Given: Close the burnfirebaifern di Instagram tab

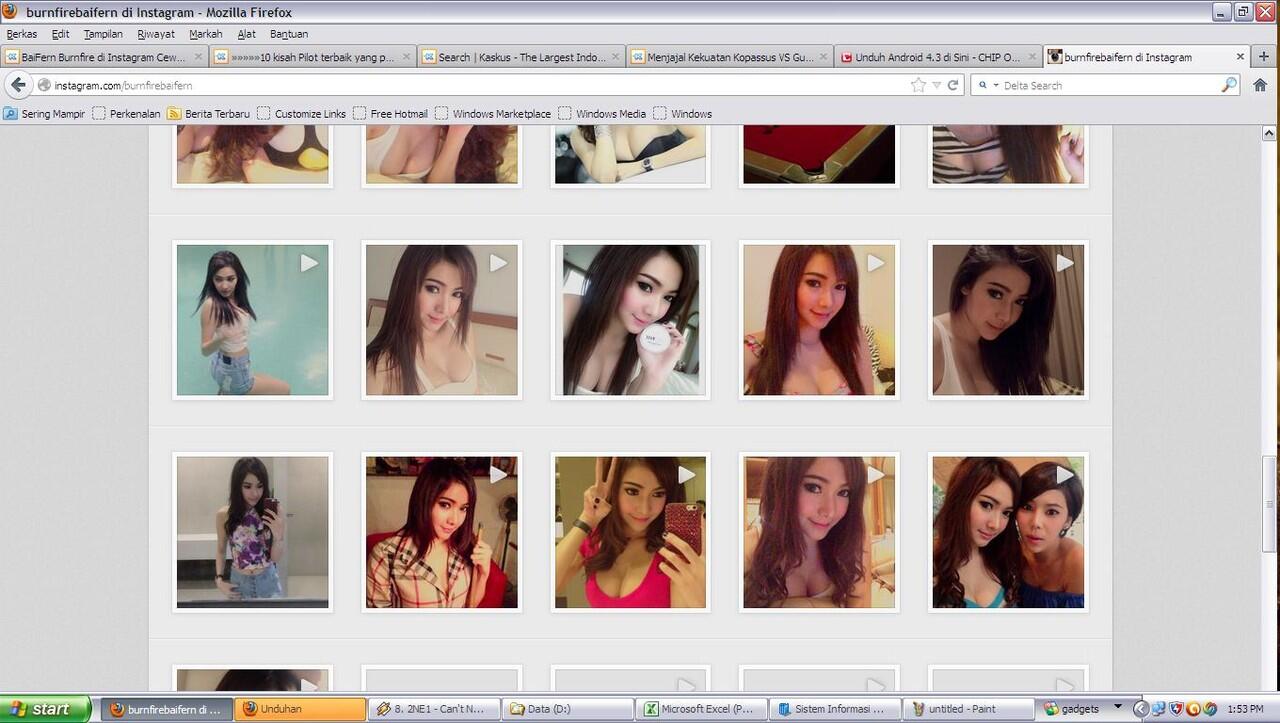Looking at the screenshot, I should 1241,57.
